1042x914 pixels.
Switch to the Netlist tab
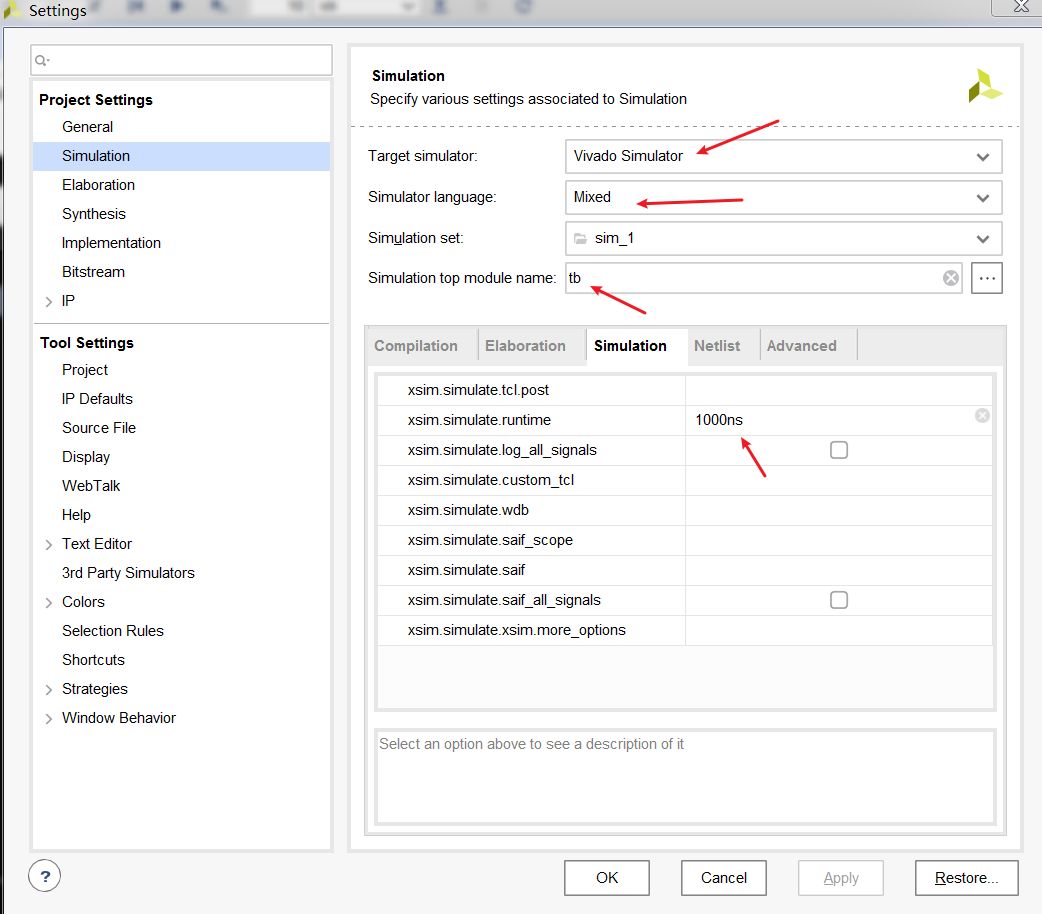[x=717, y=346]
